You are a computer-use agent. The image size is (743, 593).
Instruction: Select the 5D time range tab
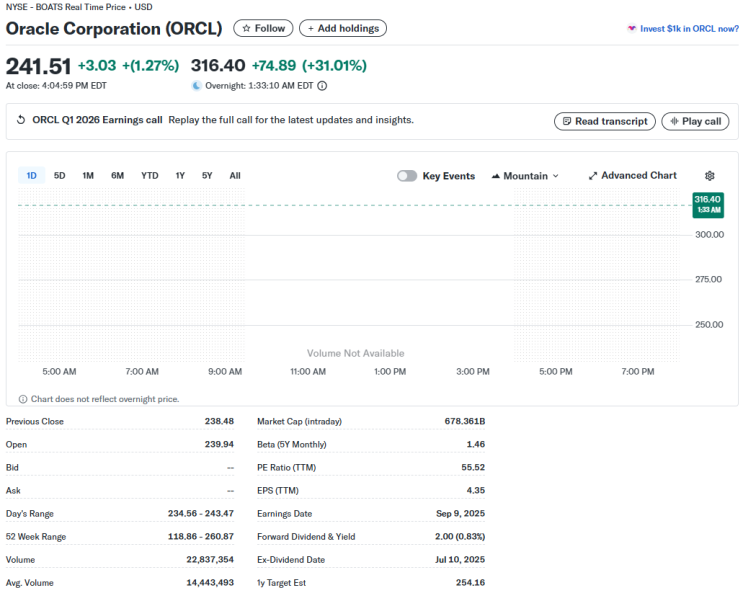click(60, 176)
